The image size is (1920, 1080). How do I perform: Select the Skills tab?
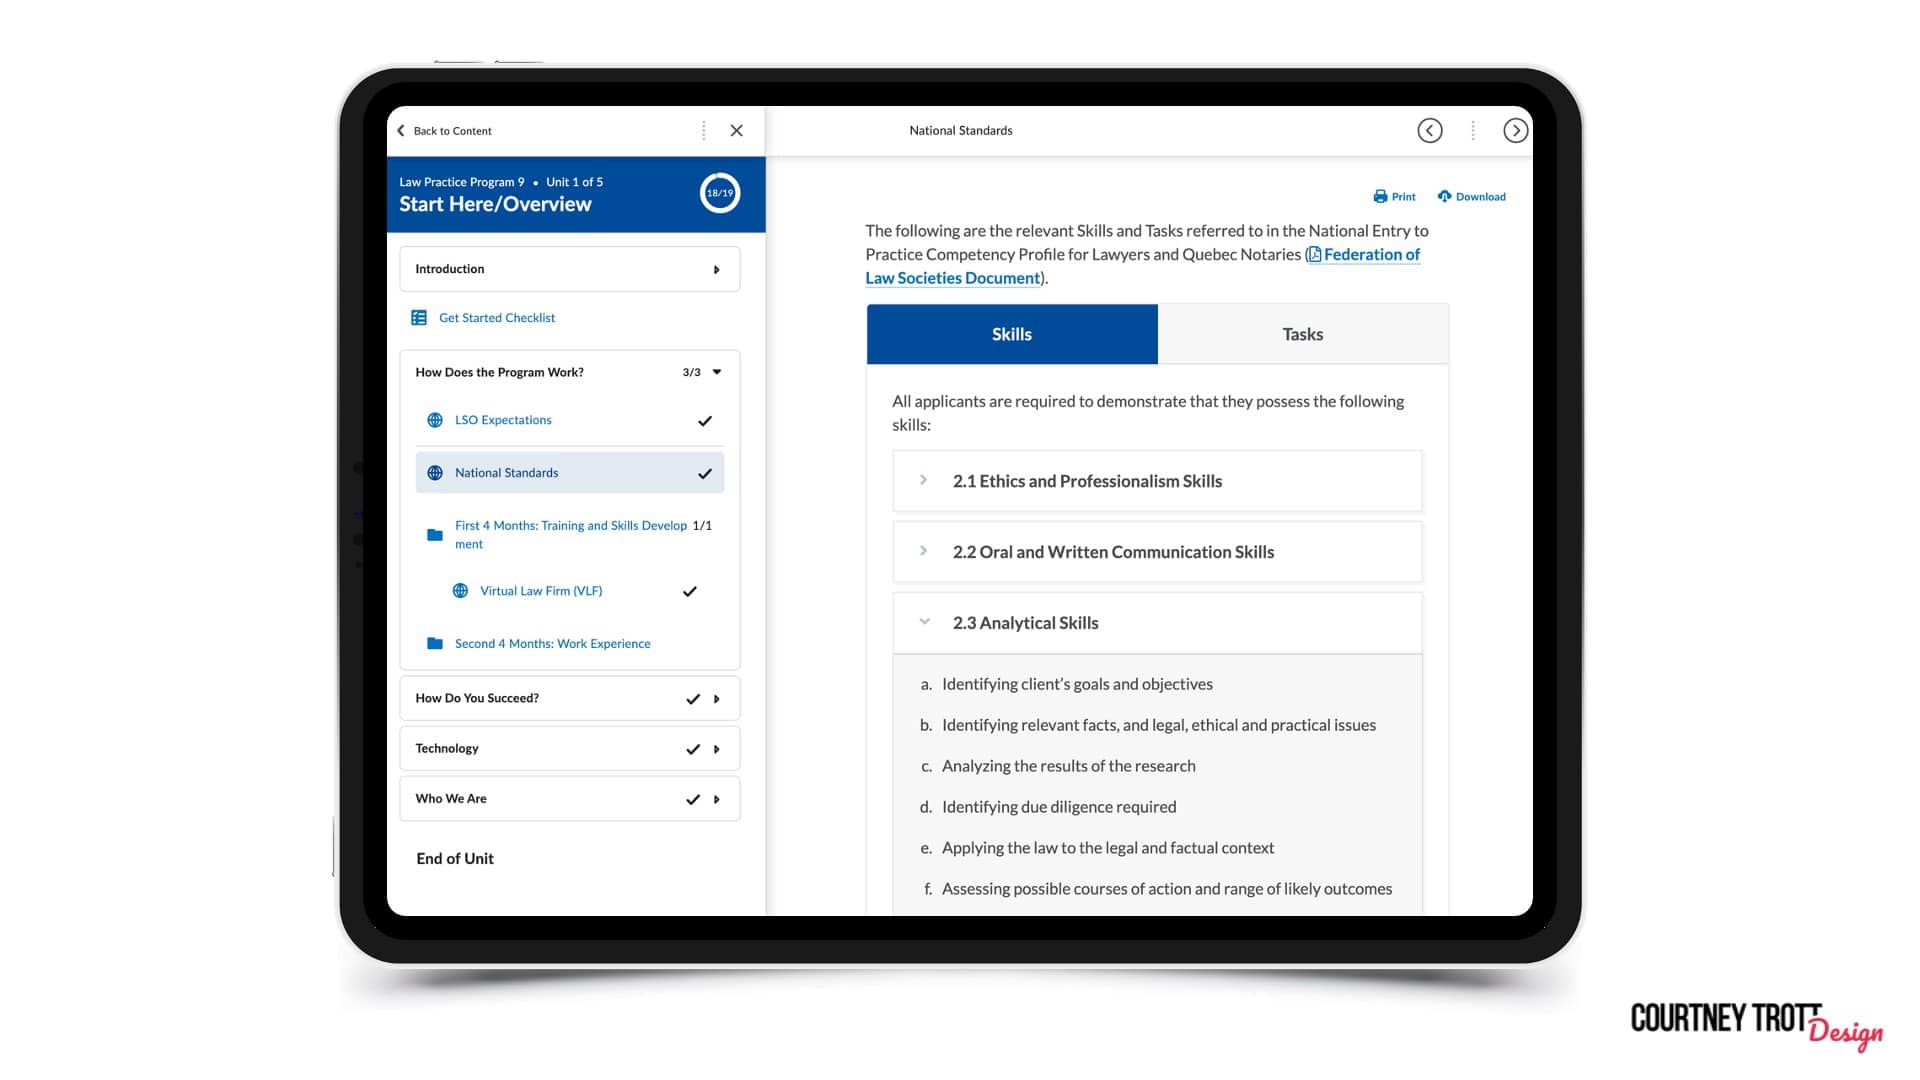pyautogui.click(x=1012, y=334)
